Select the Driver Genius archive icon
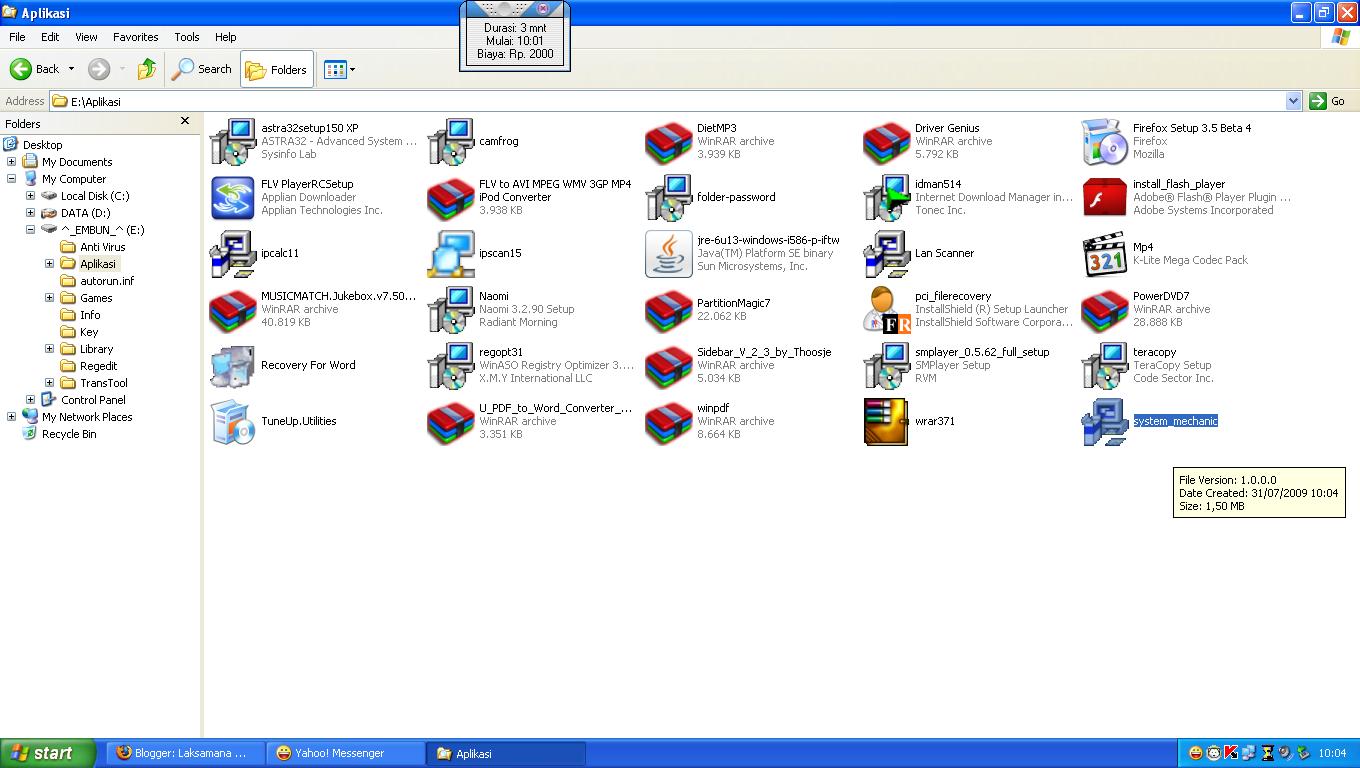1360x768 pixels. (887, 141)
